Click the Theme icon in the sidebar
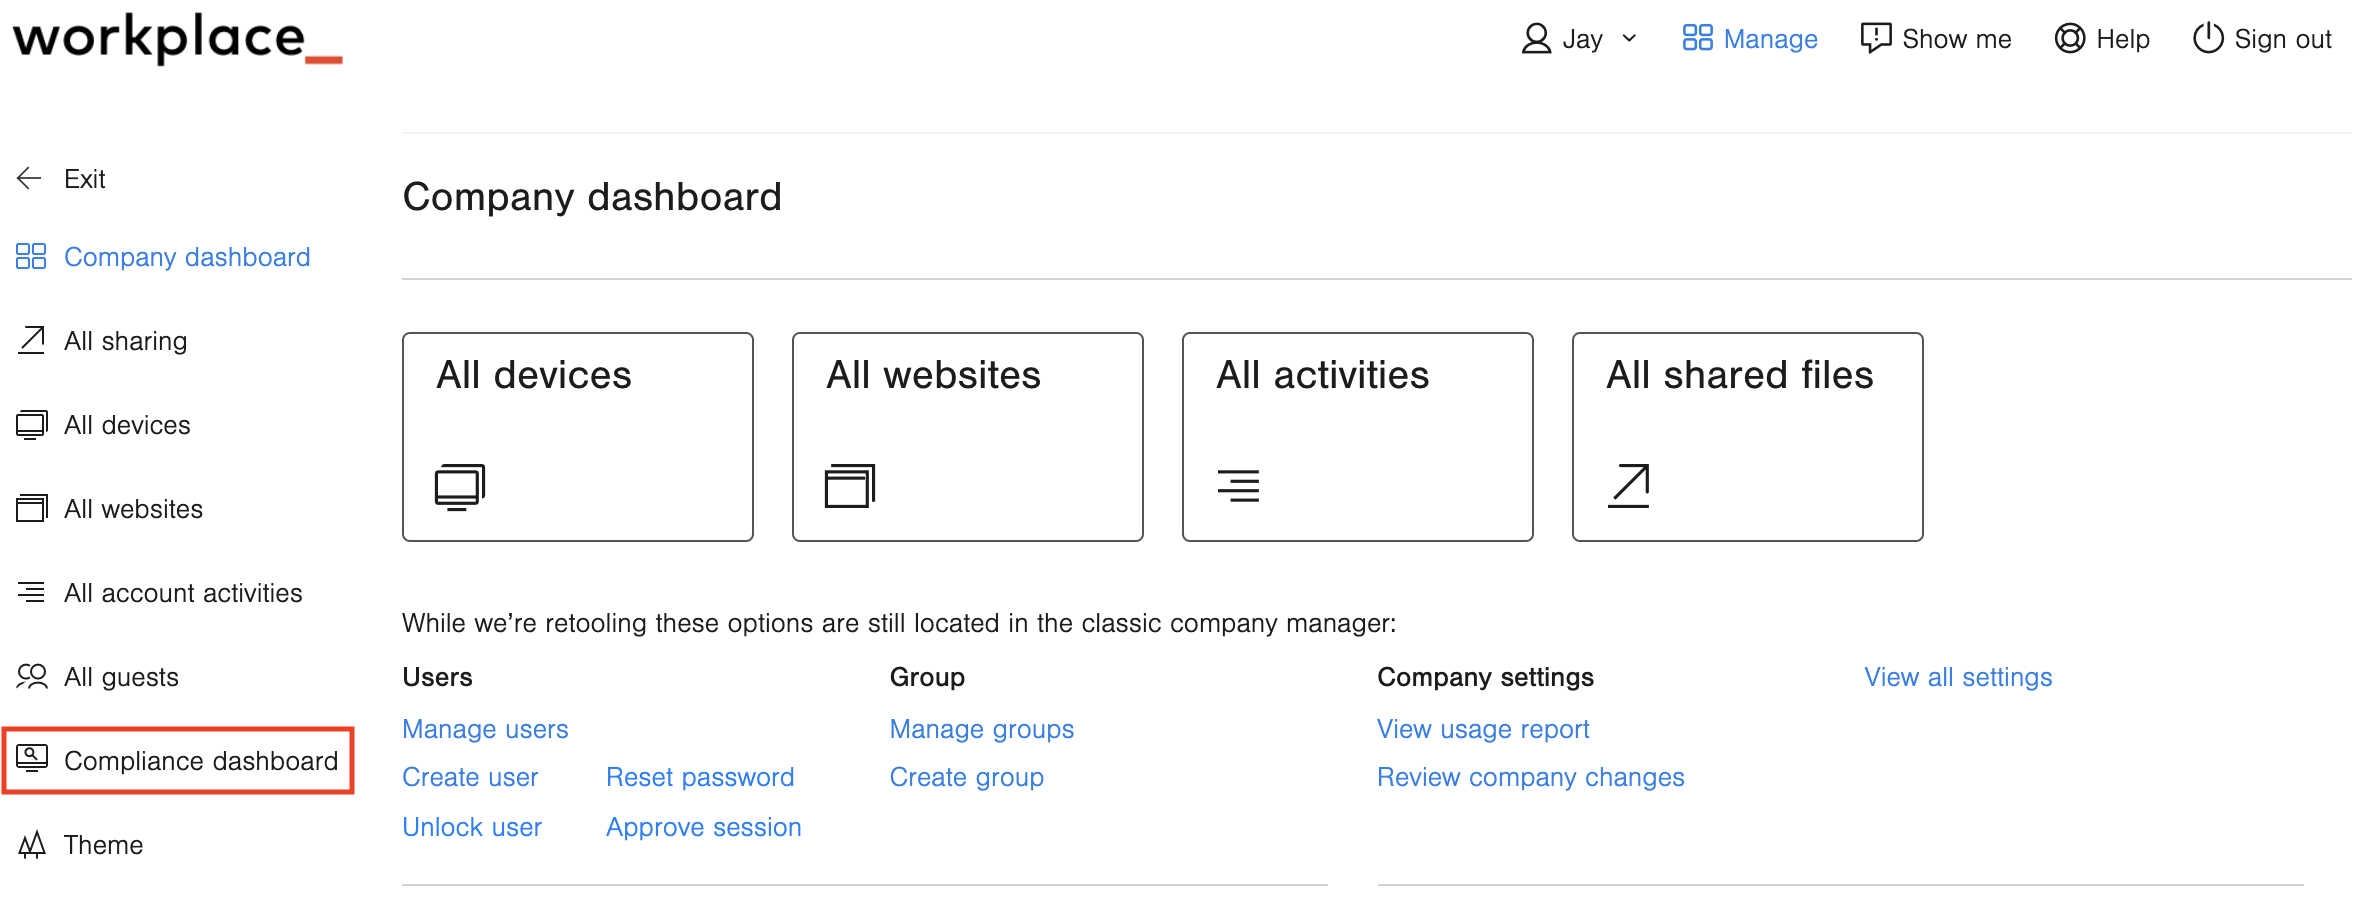 click(31, 845)
